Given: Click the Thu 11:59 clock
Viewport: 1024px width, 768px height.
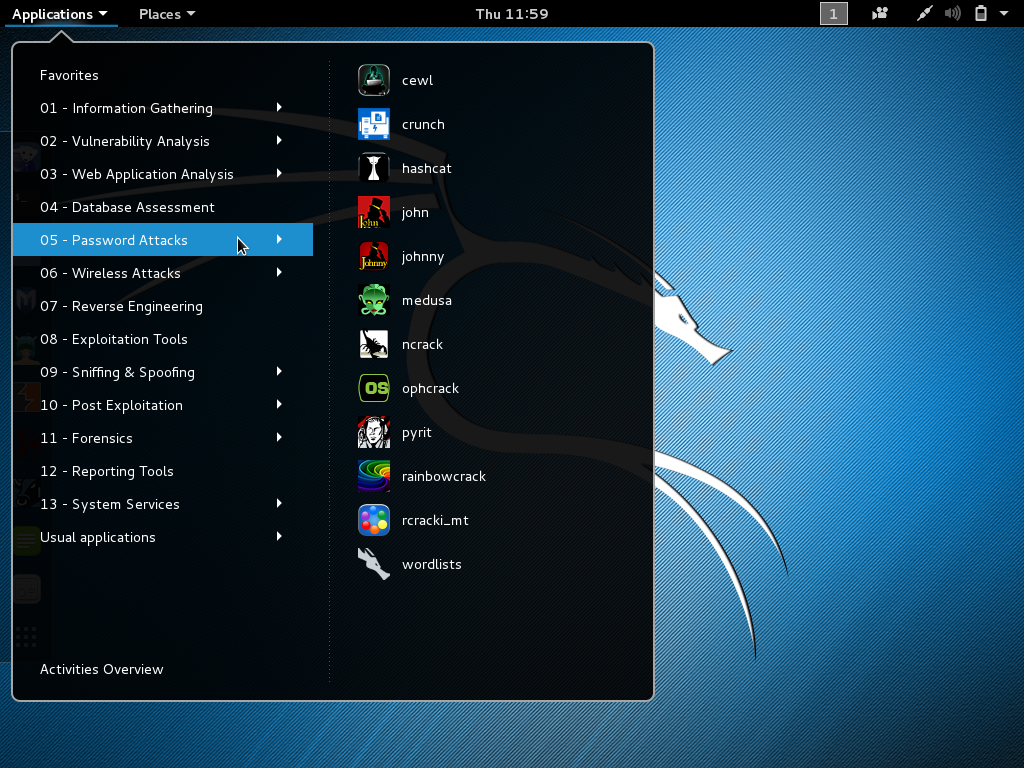Looking at the screenshot, I should point(512,14).
